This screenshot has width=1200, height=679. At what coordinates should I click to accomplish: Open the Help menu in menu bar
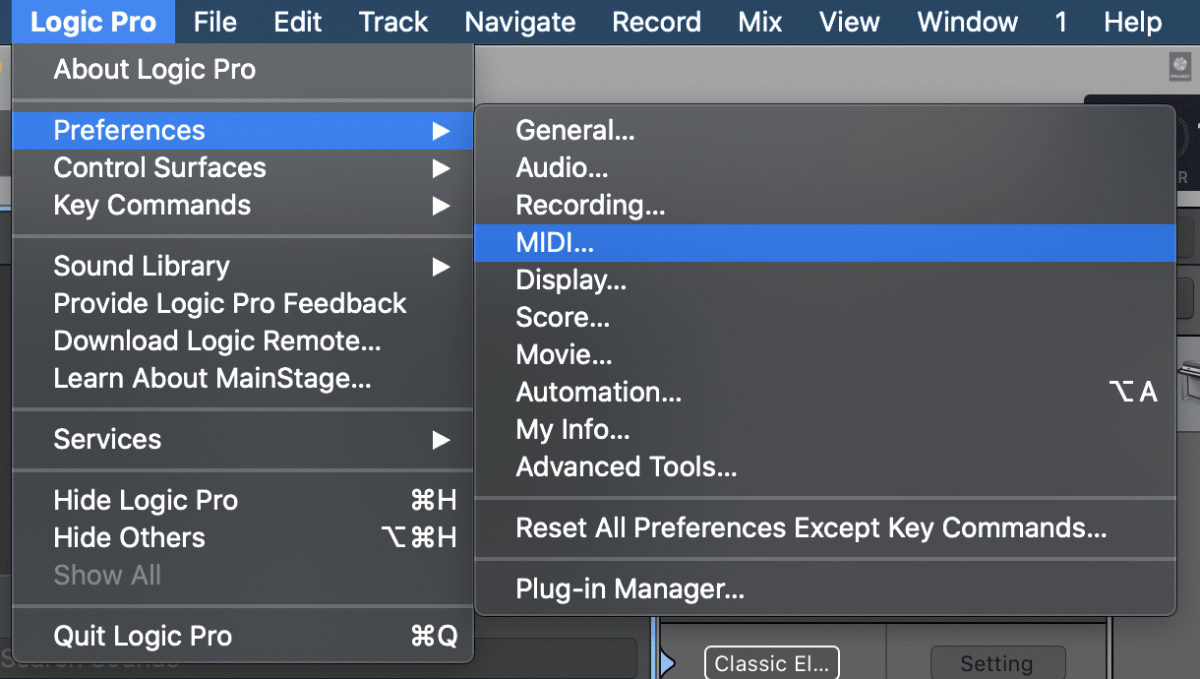[1132, 21]
